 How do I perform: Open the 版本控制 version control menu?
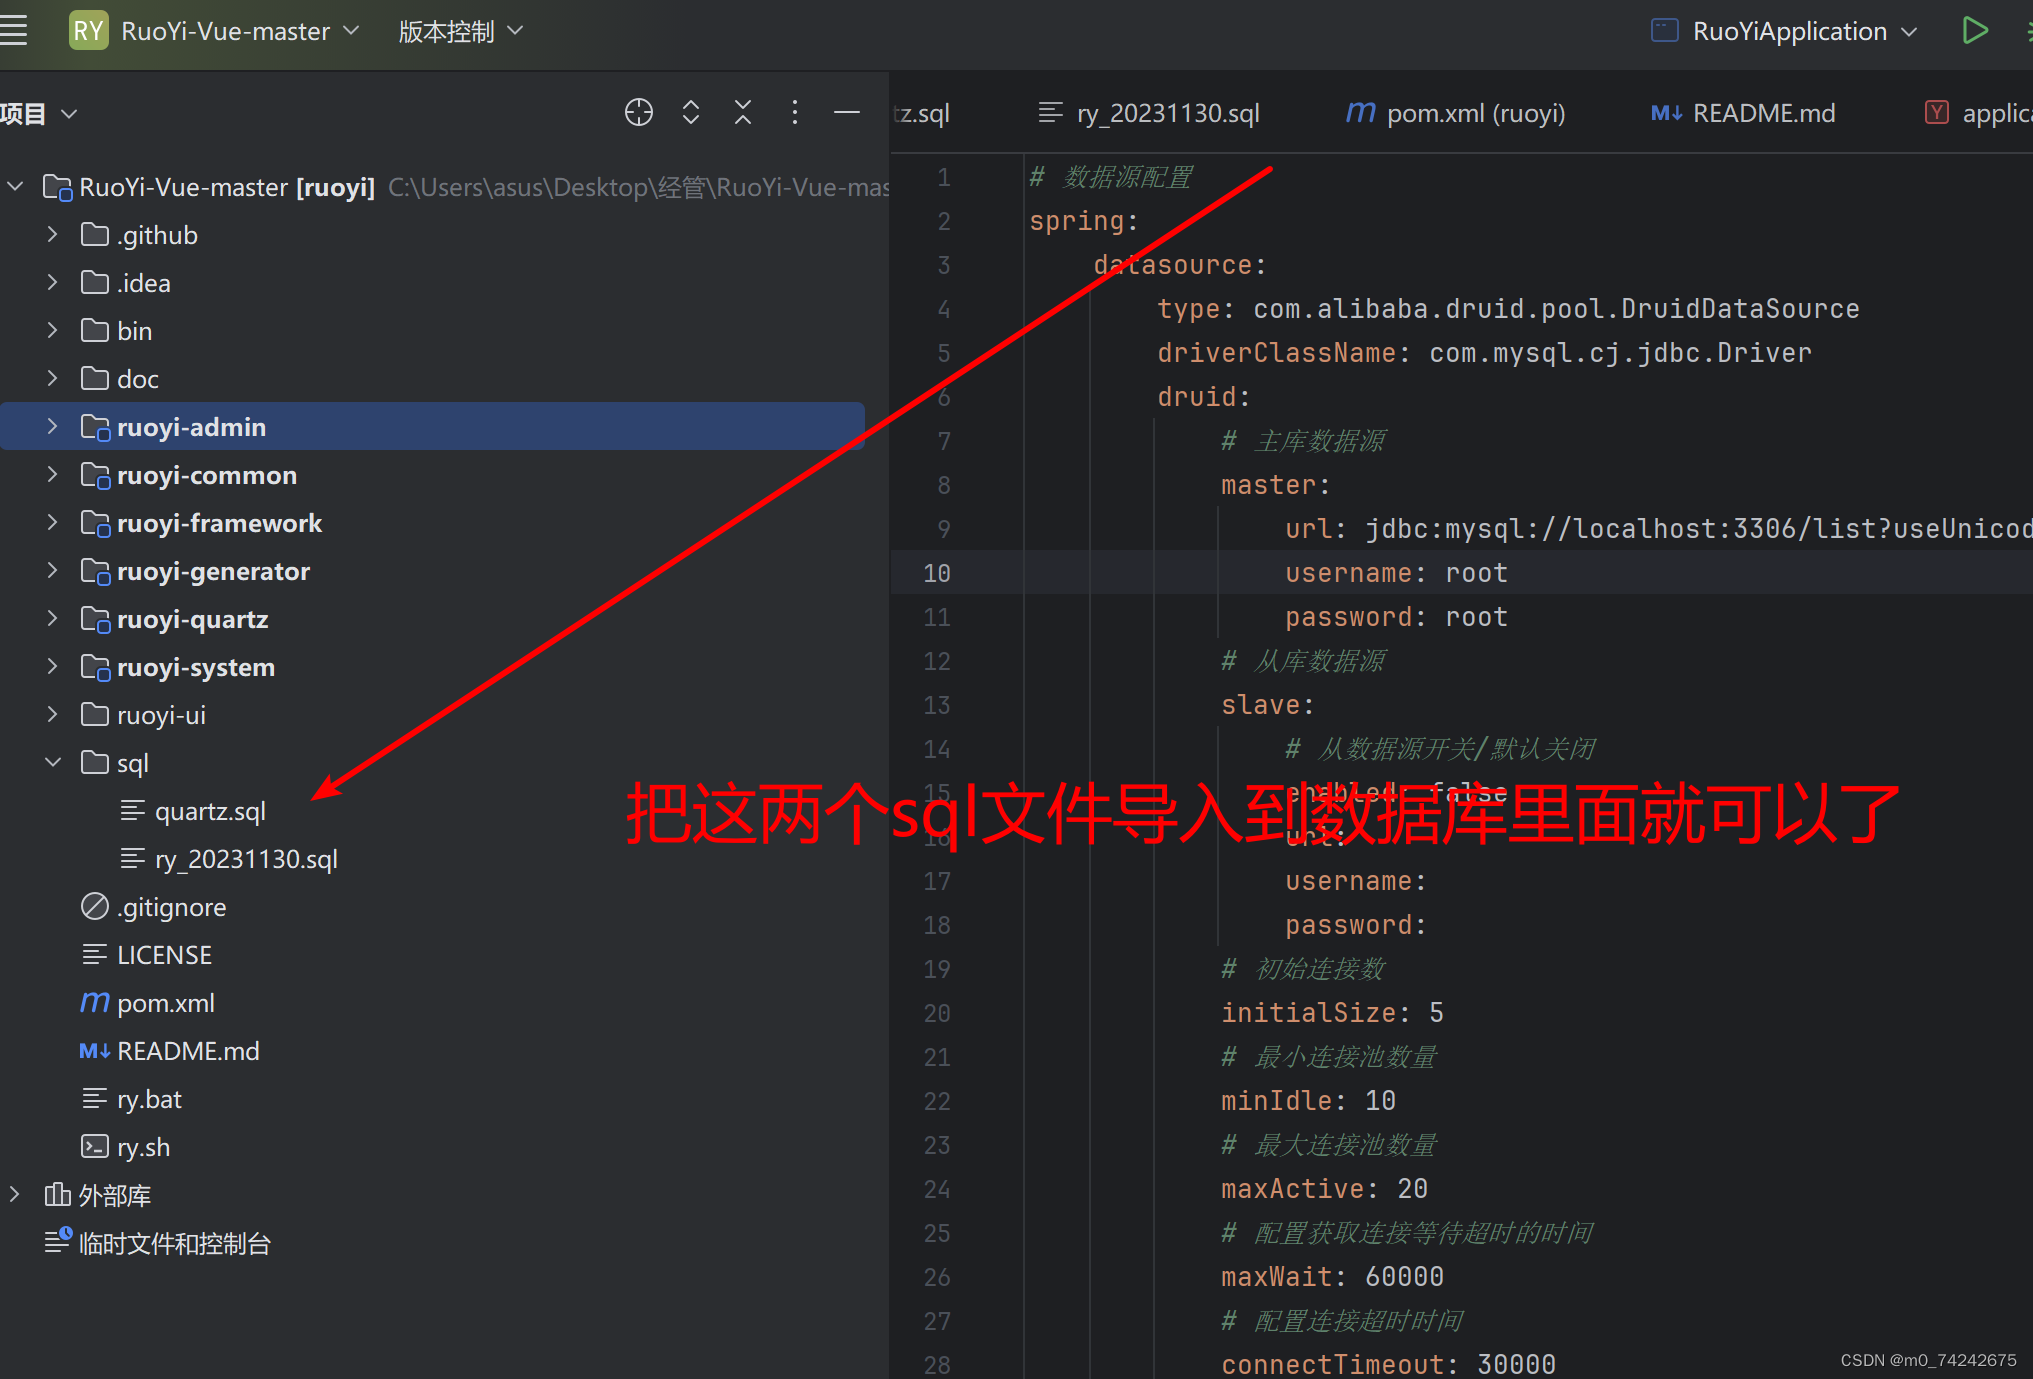460,31
